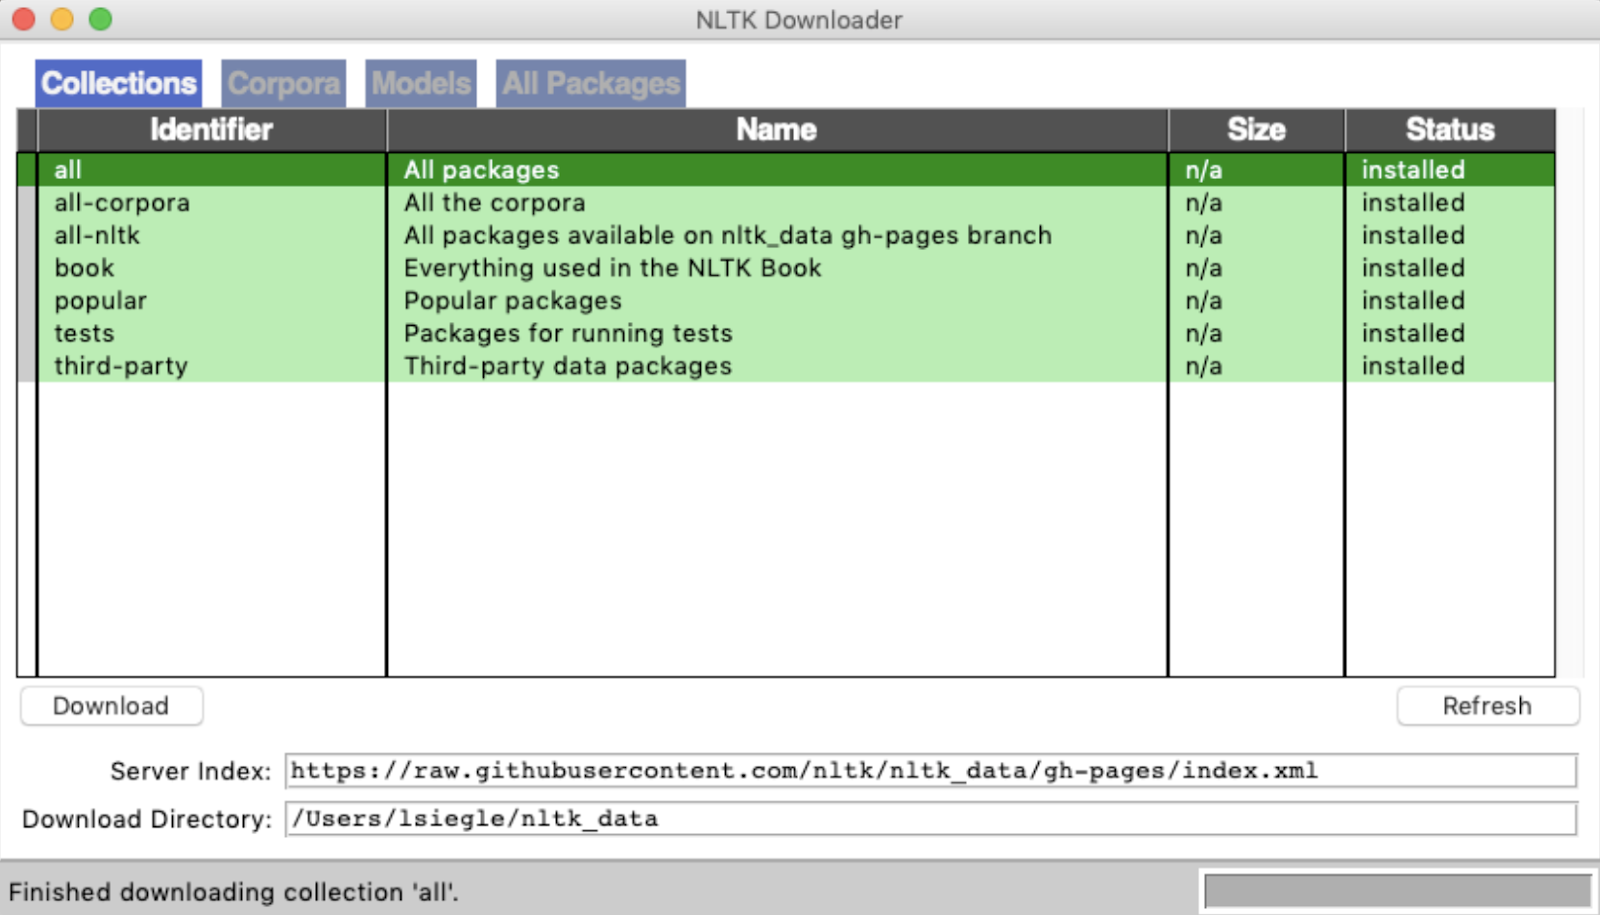The image size is (1600, 915).
Task: Click 'Packages for running tests' cell
Action: pyautogui.click(x=568, y=334)
